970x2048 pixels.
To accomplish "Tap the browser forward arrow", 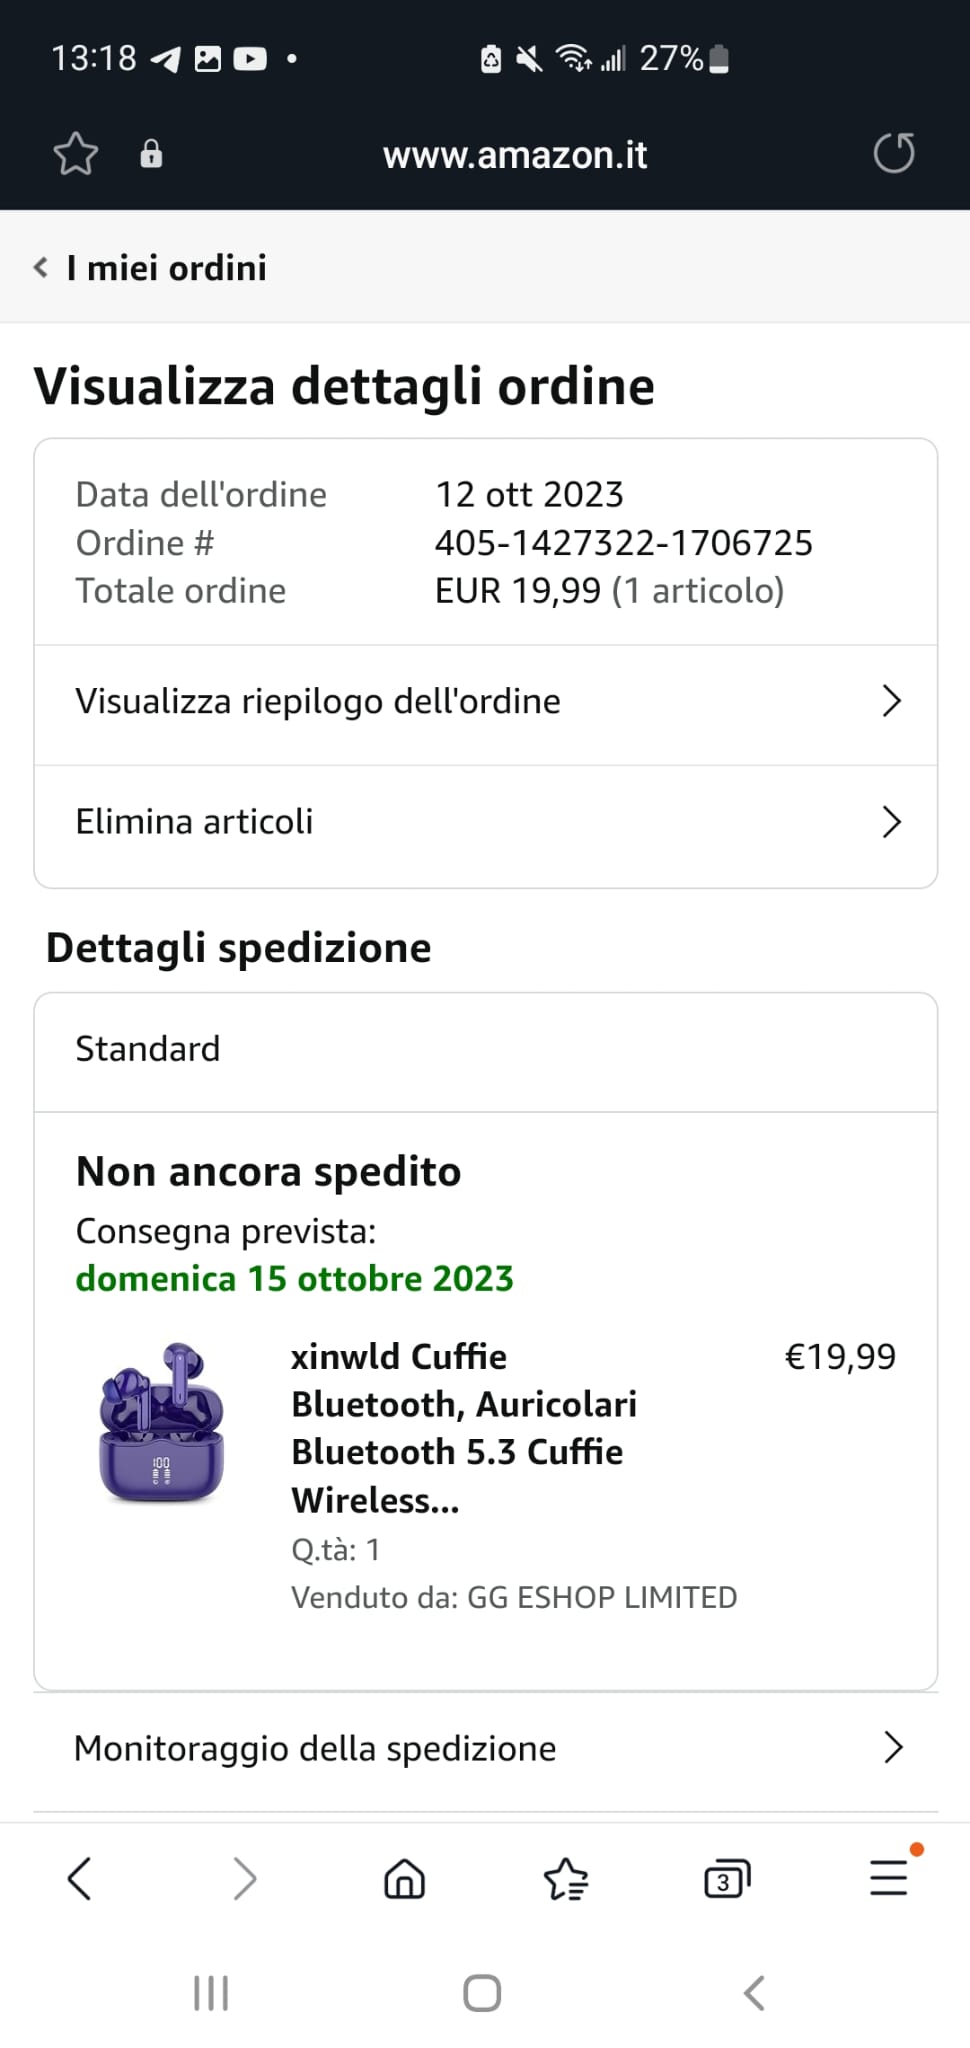I will 244,1878.
